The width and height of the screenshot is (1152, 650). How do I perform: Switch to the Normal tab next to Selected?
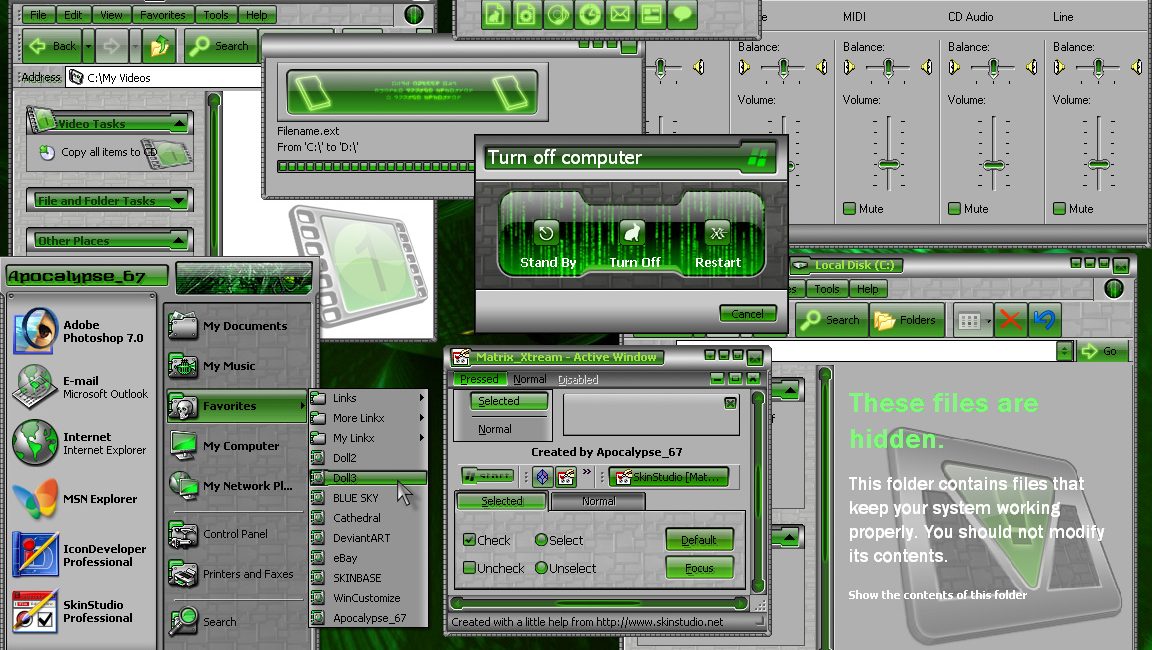(598, 501)
